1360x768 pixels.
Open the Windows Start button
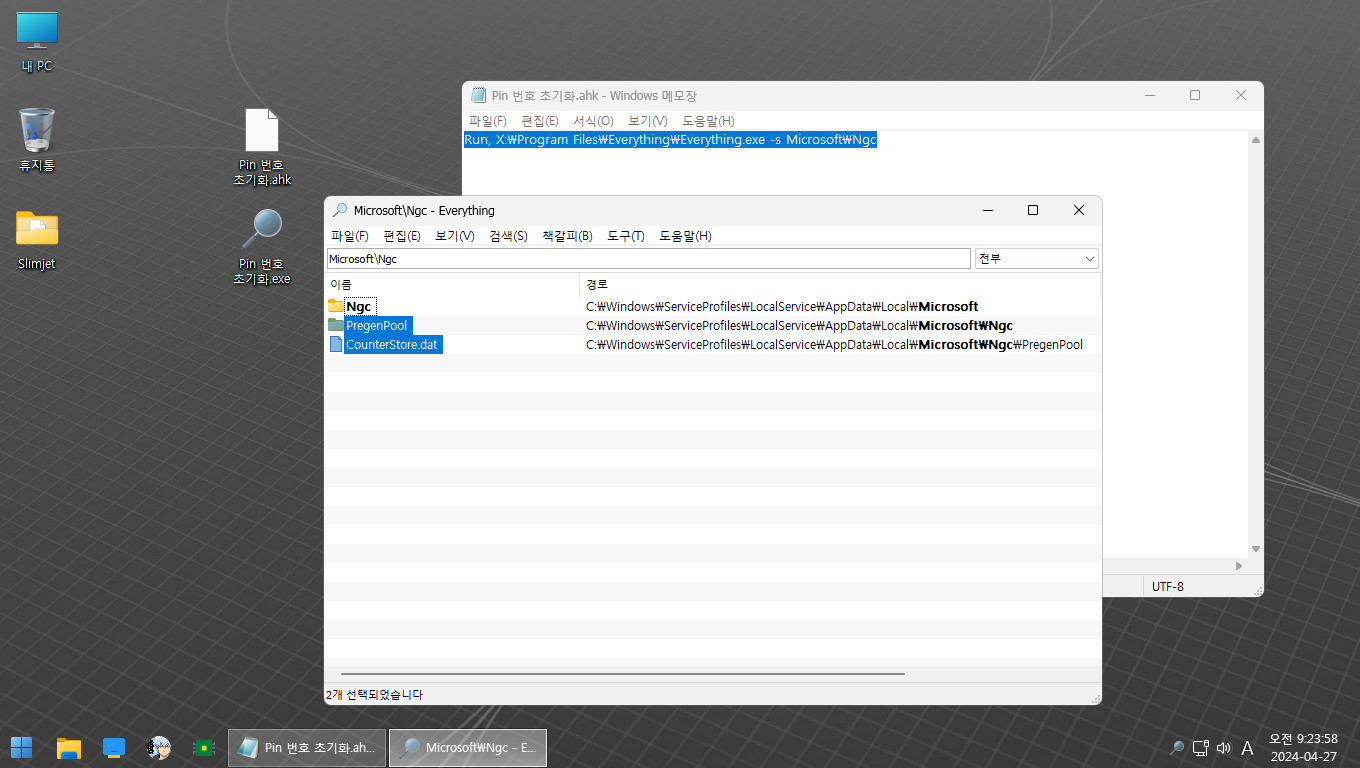pos(21,747)
